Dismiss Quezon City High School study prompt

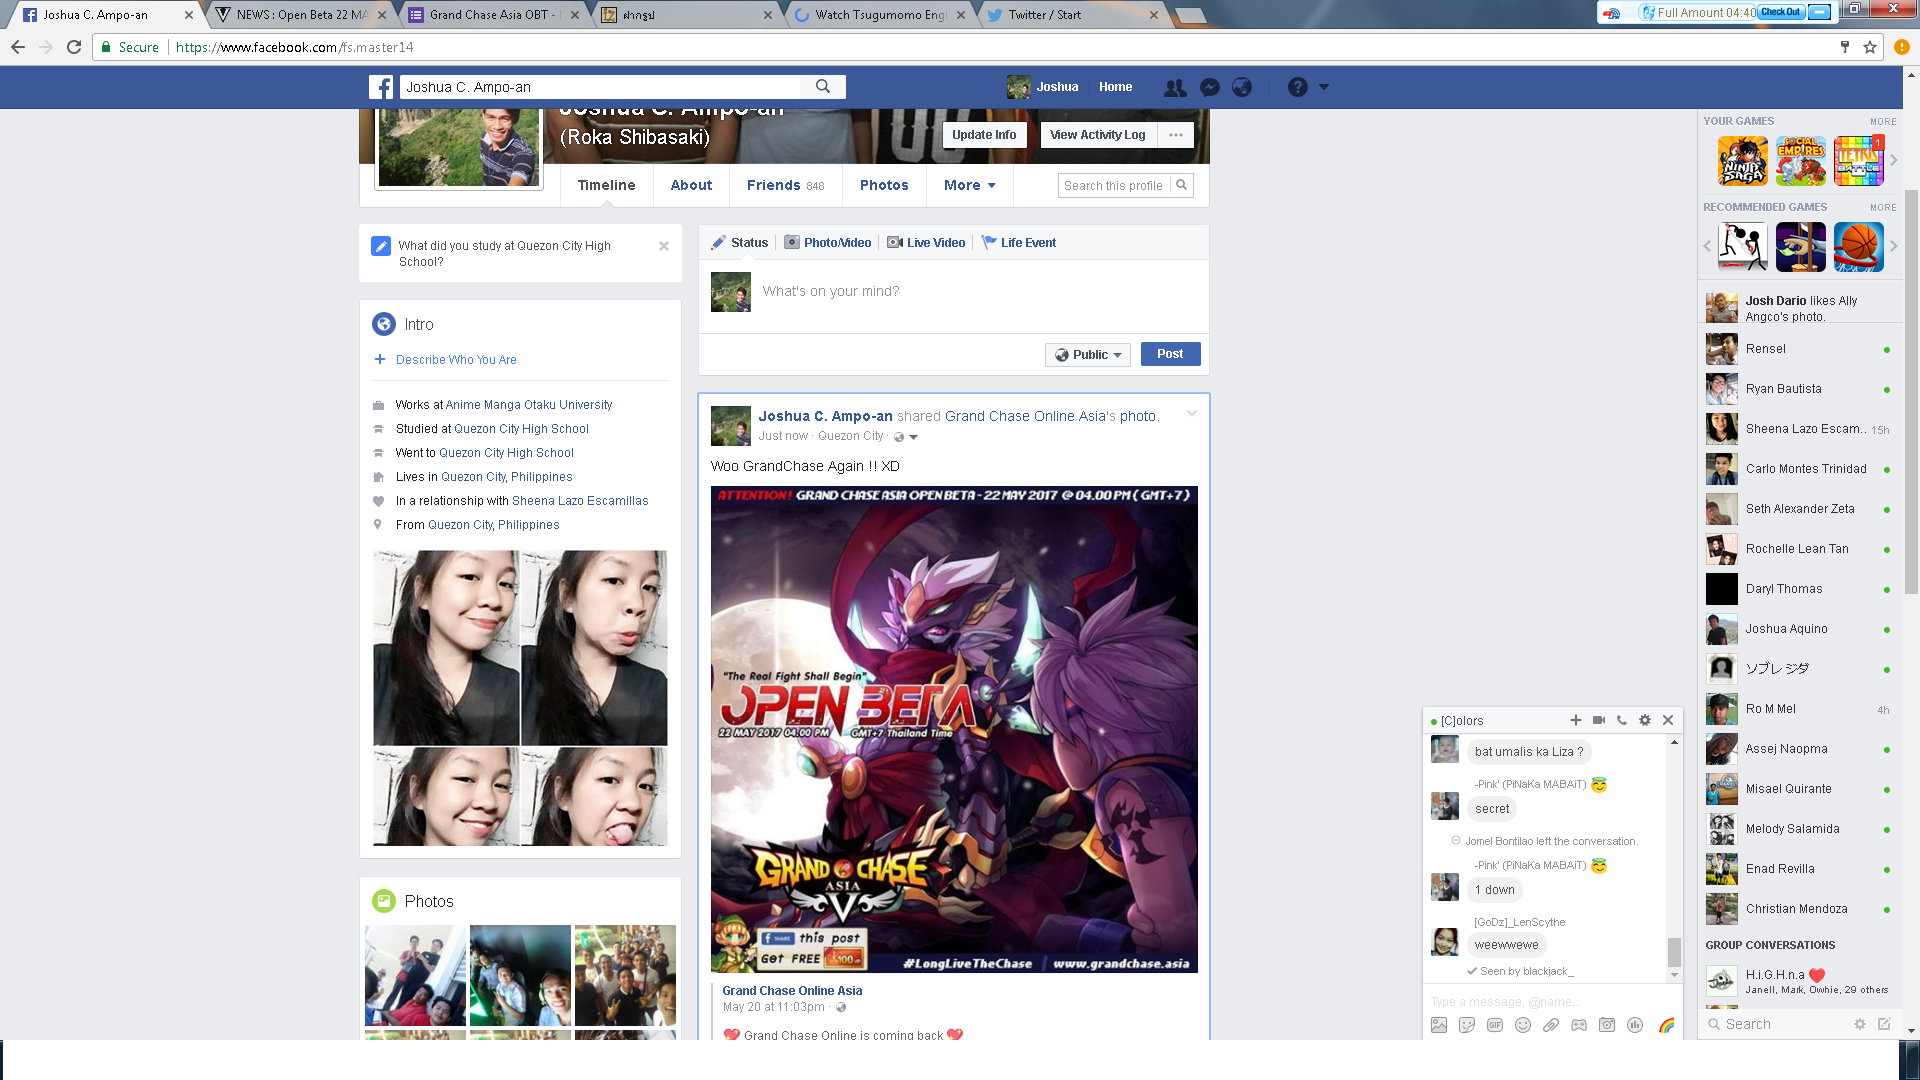click(x=663, y=246)
